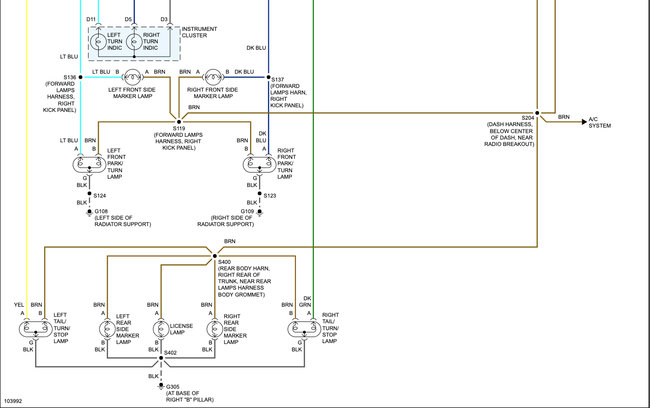Click the S402 splice junction dot
Image resolution: width=650 pixels, height=408 pixels.
pos(161,358)
